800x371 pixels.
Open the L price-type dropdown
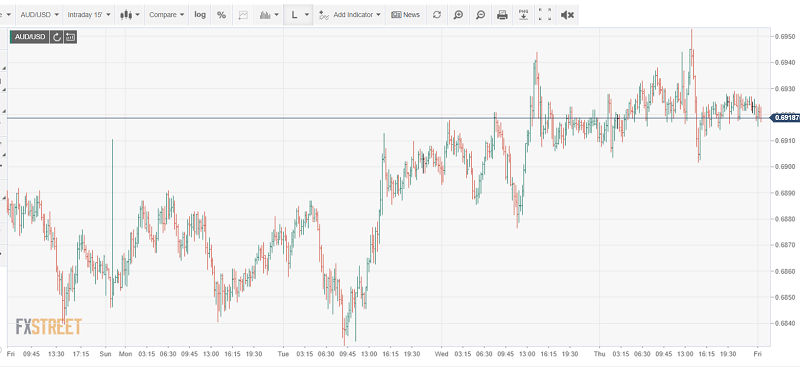299,15
